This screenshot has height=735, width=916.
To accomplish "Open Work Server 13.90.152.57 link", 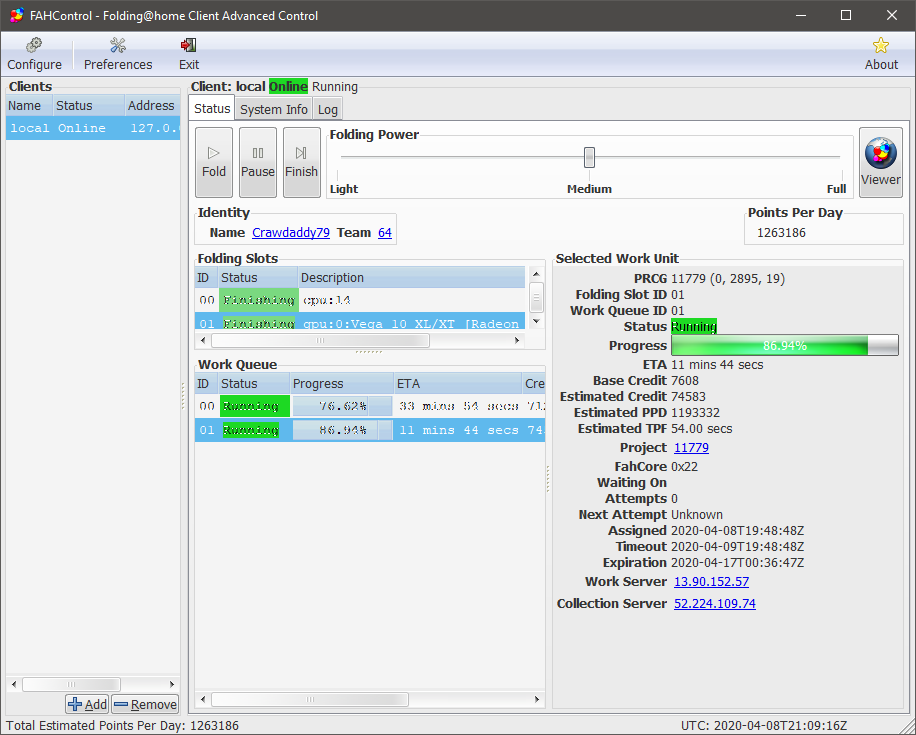I will point(712,581).
